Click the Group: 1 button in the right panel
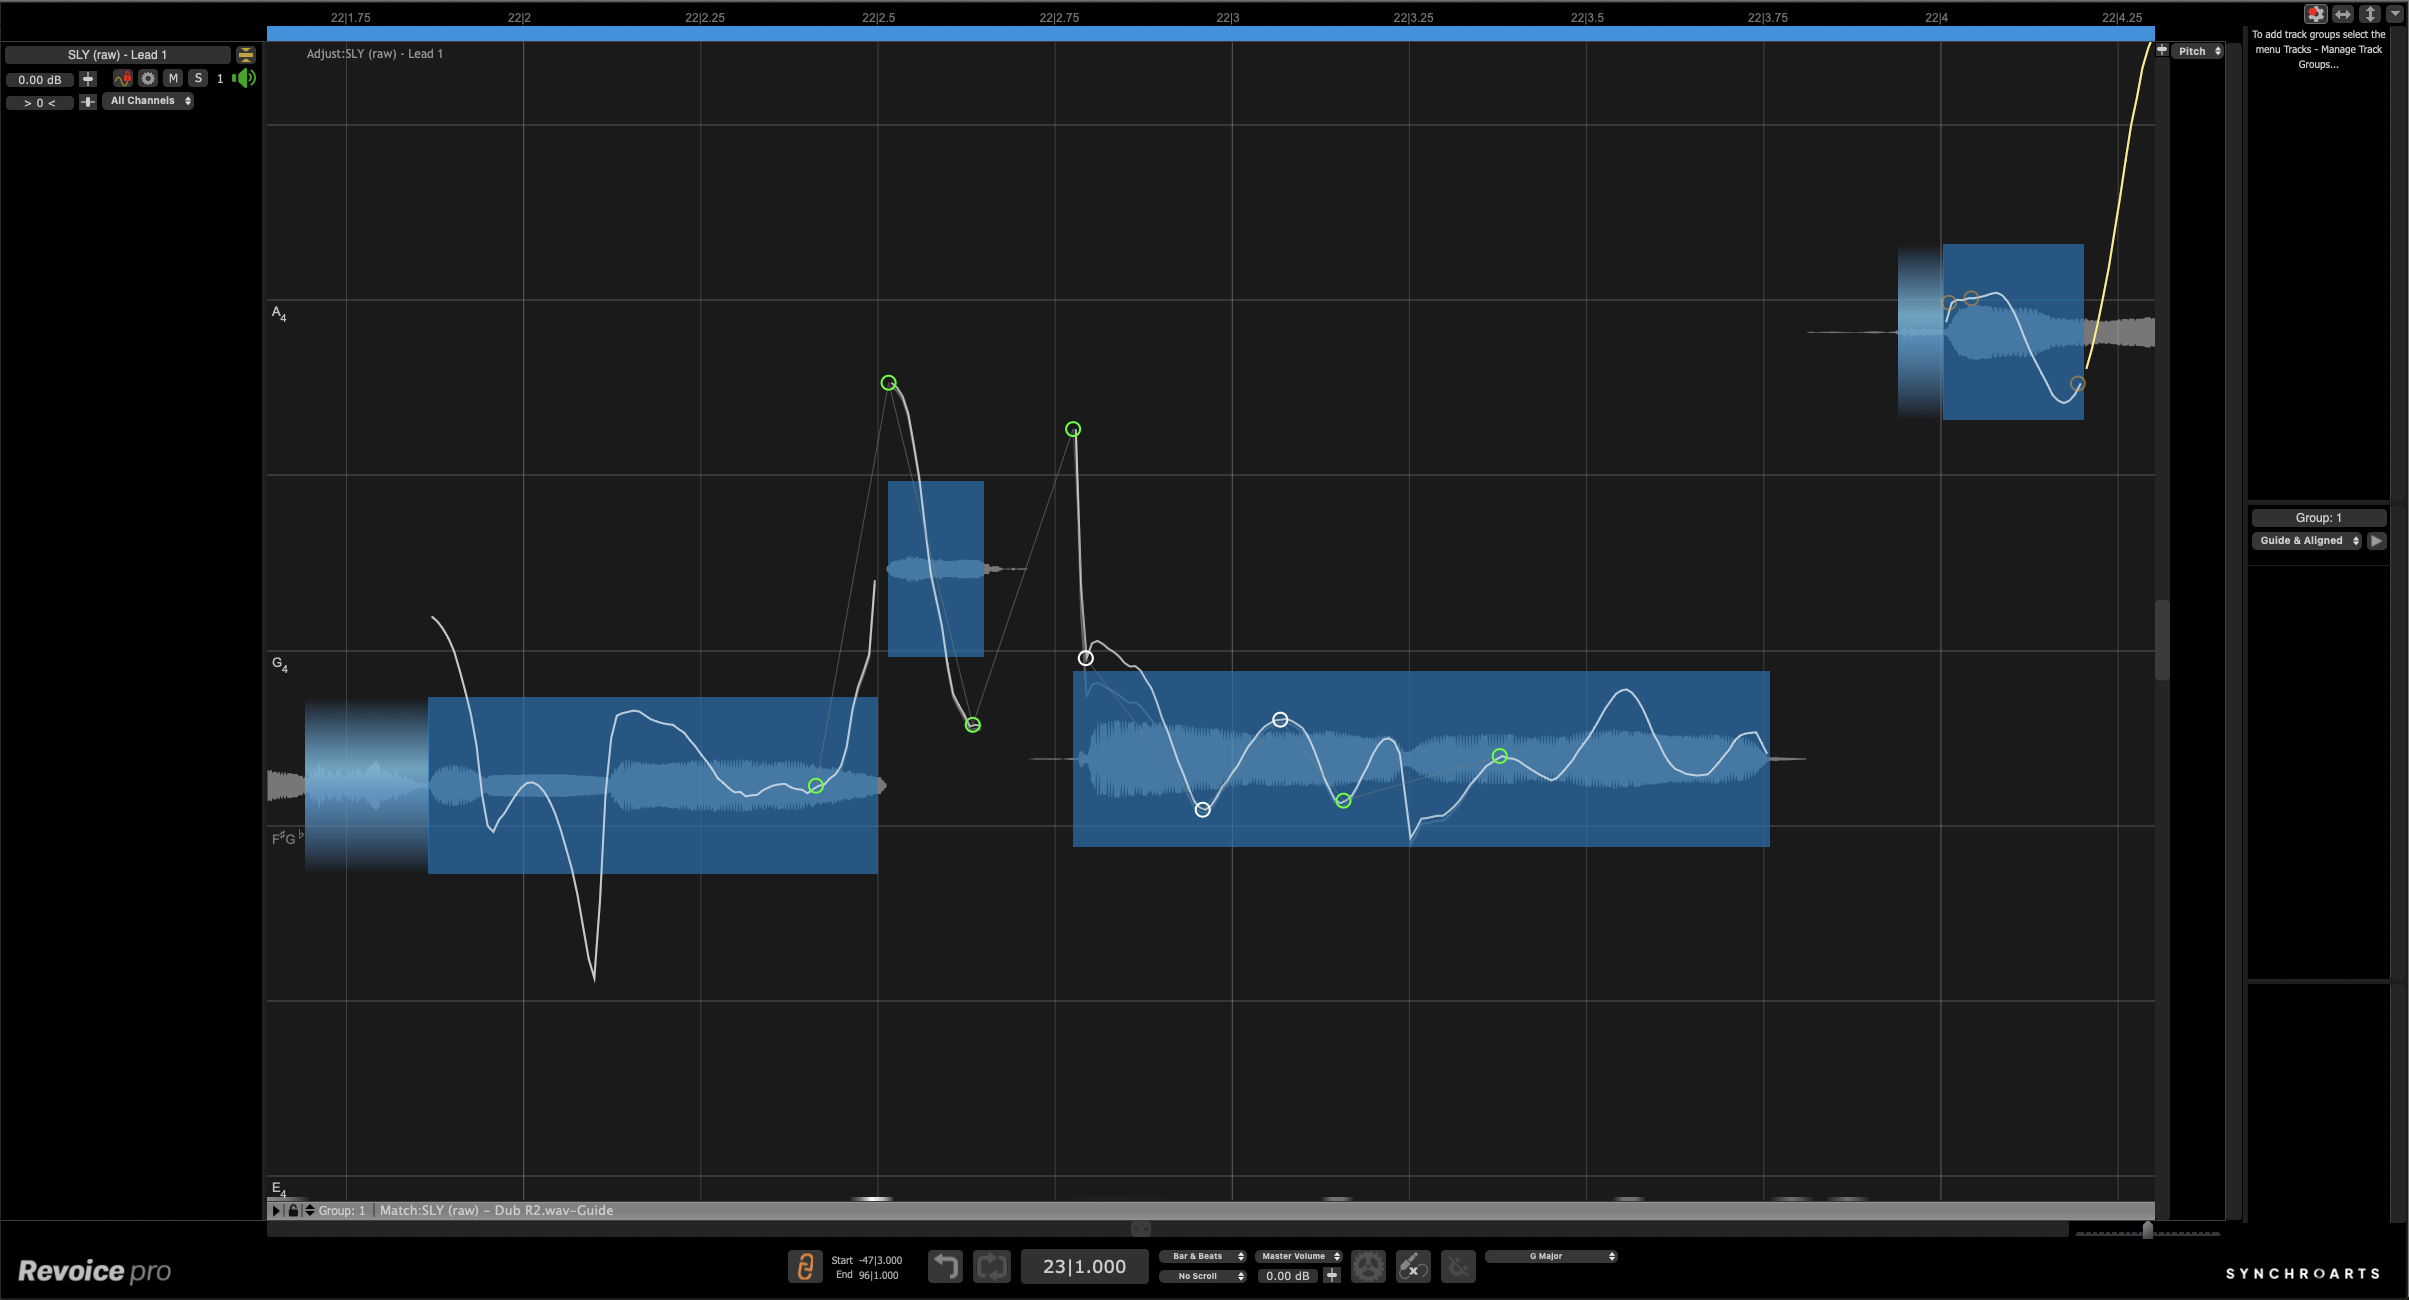 [x=2317, y=517]
